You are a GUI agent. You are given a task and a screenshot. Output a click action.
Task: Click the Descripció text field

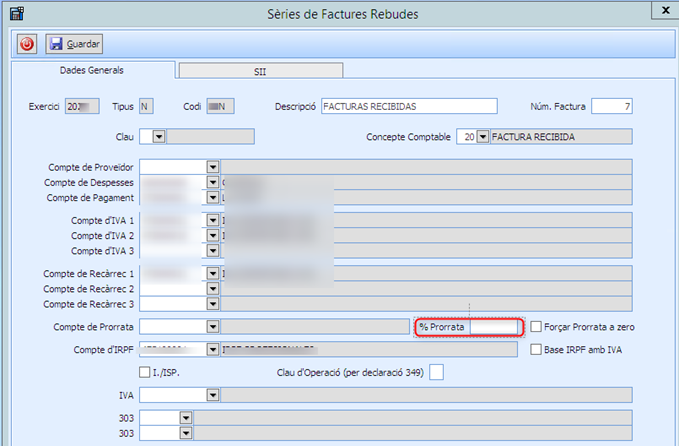point(408,106)
